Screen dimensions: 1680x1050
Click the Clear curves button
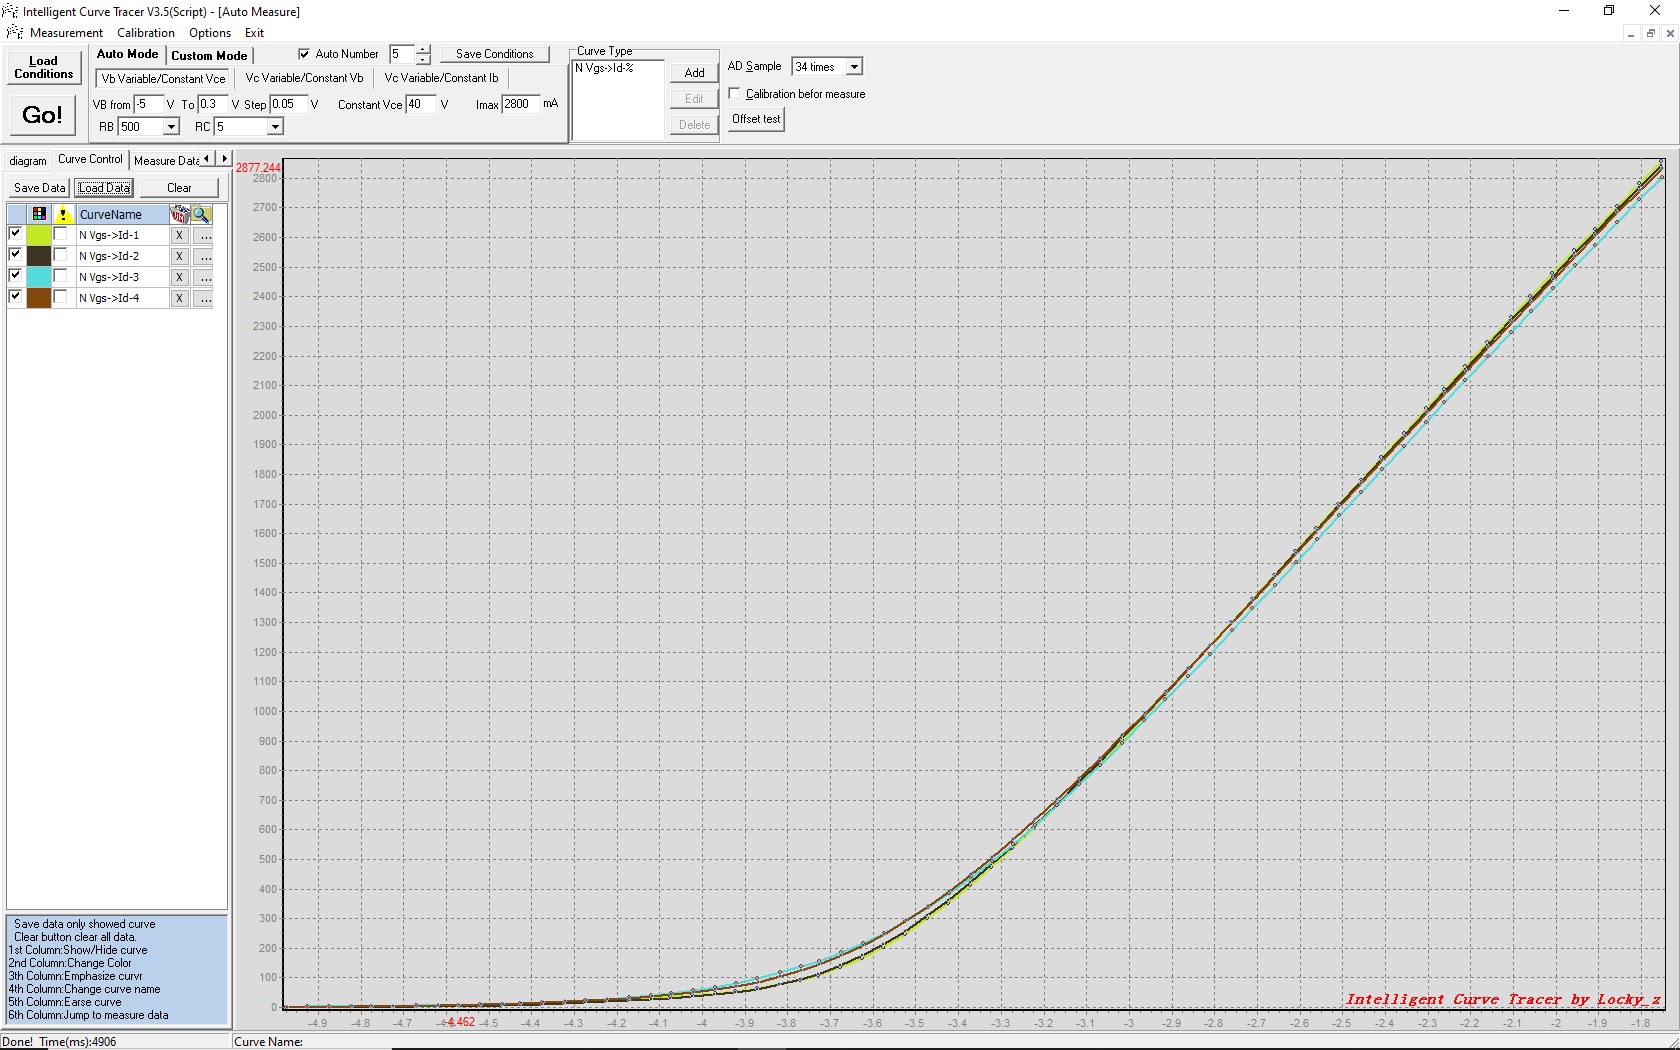coord(179,188)
